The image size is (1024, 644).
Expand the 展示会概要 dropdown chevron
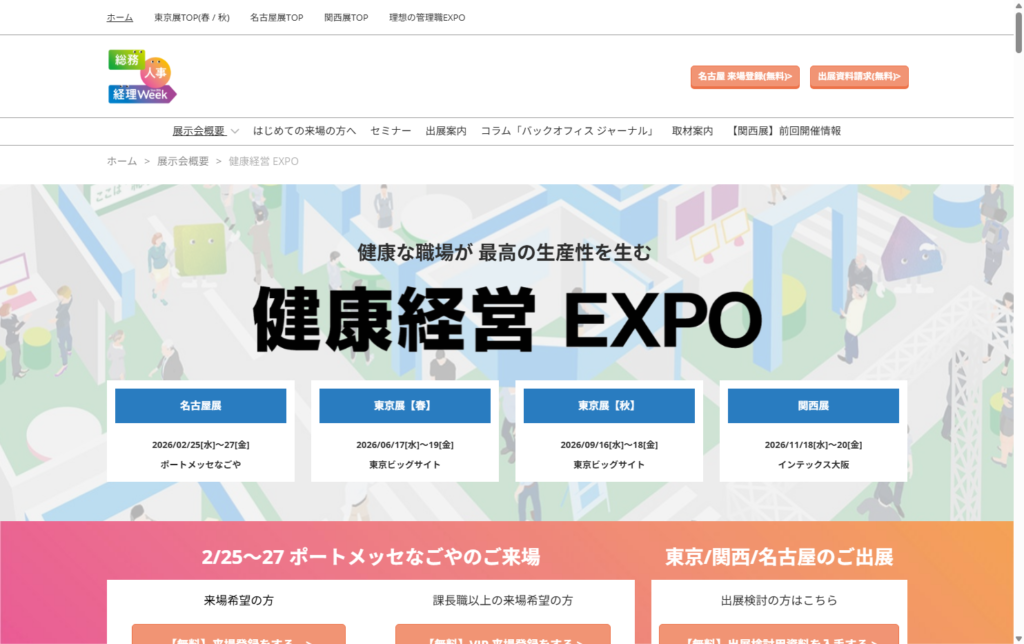coord(235,131)
